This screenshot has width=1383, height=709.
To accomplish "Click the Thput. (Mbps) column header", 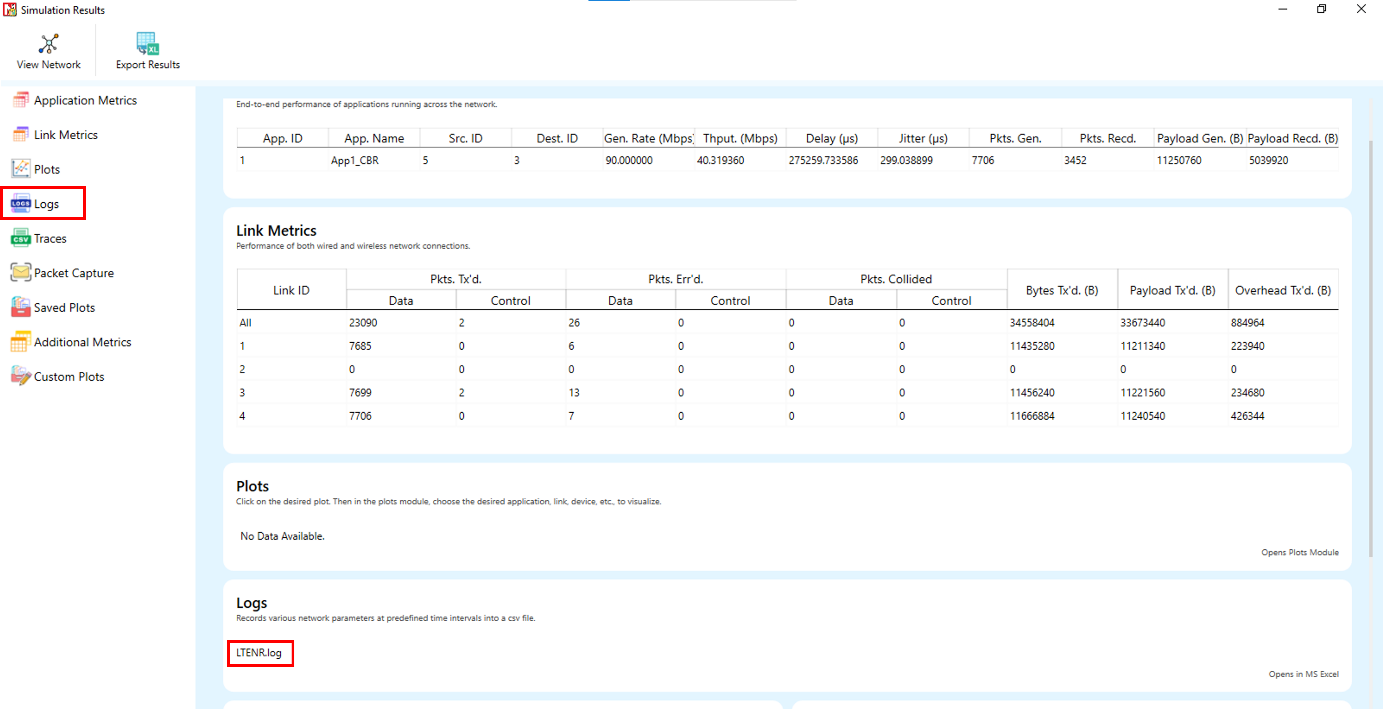I will 740,139.
